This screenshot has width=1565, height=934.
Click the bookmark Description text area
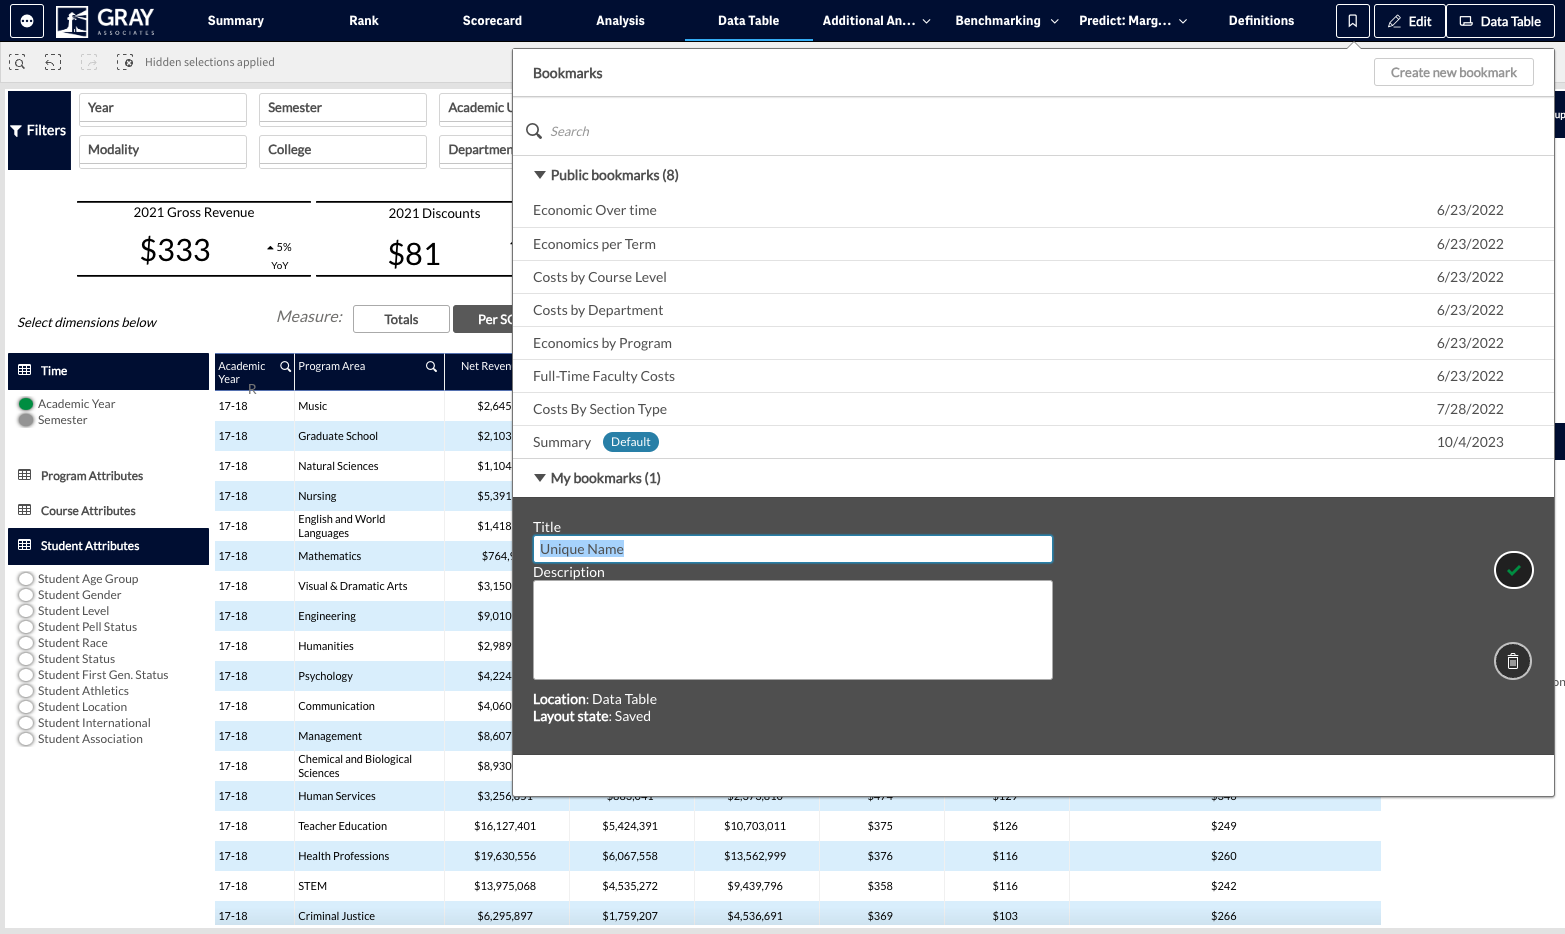[x=793, y=630]
